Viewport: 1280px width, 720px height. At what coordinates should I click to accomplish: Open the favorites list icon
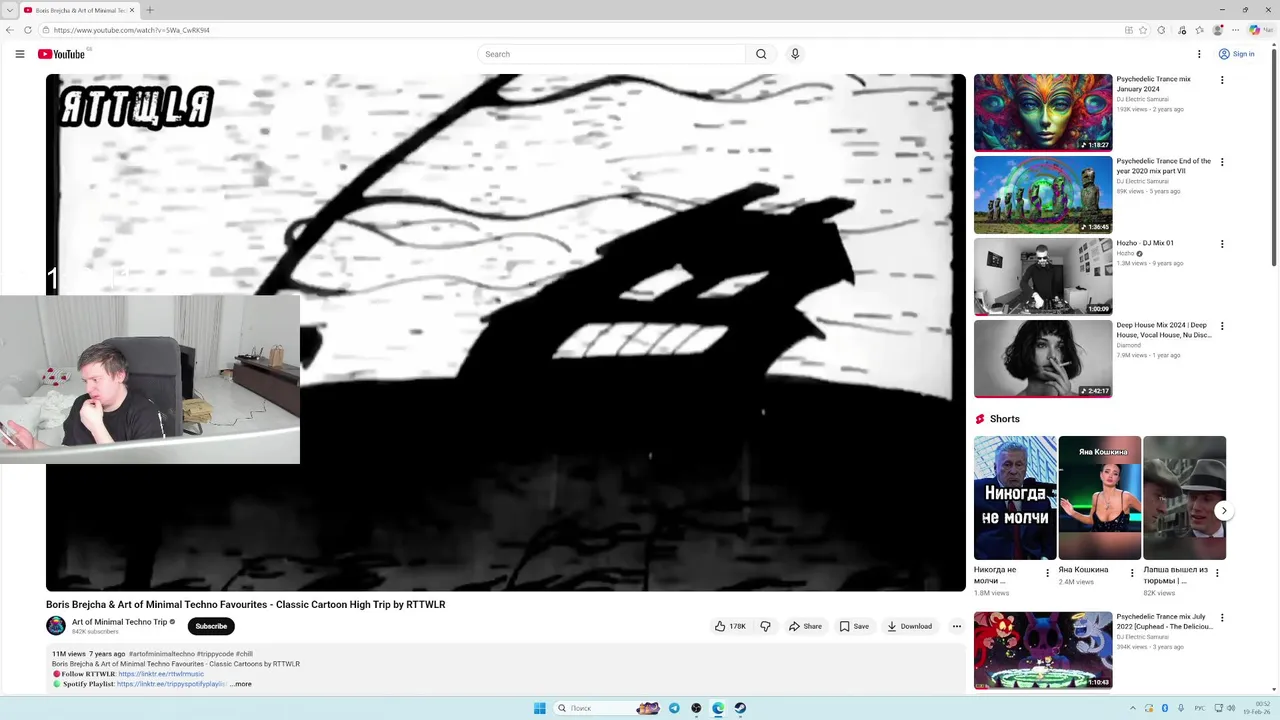[1199, 30]
